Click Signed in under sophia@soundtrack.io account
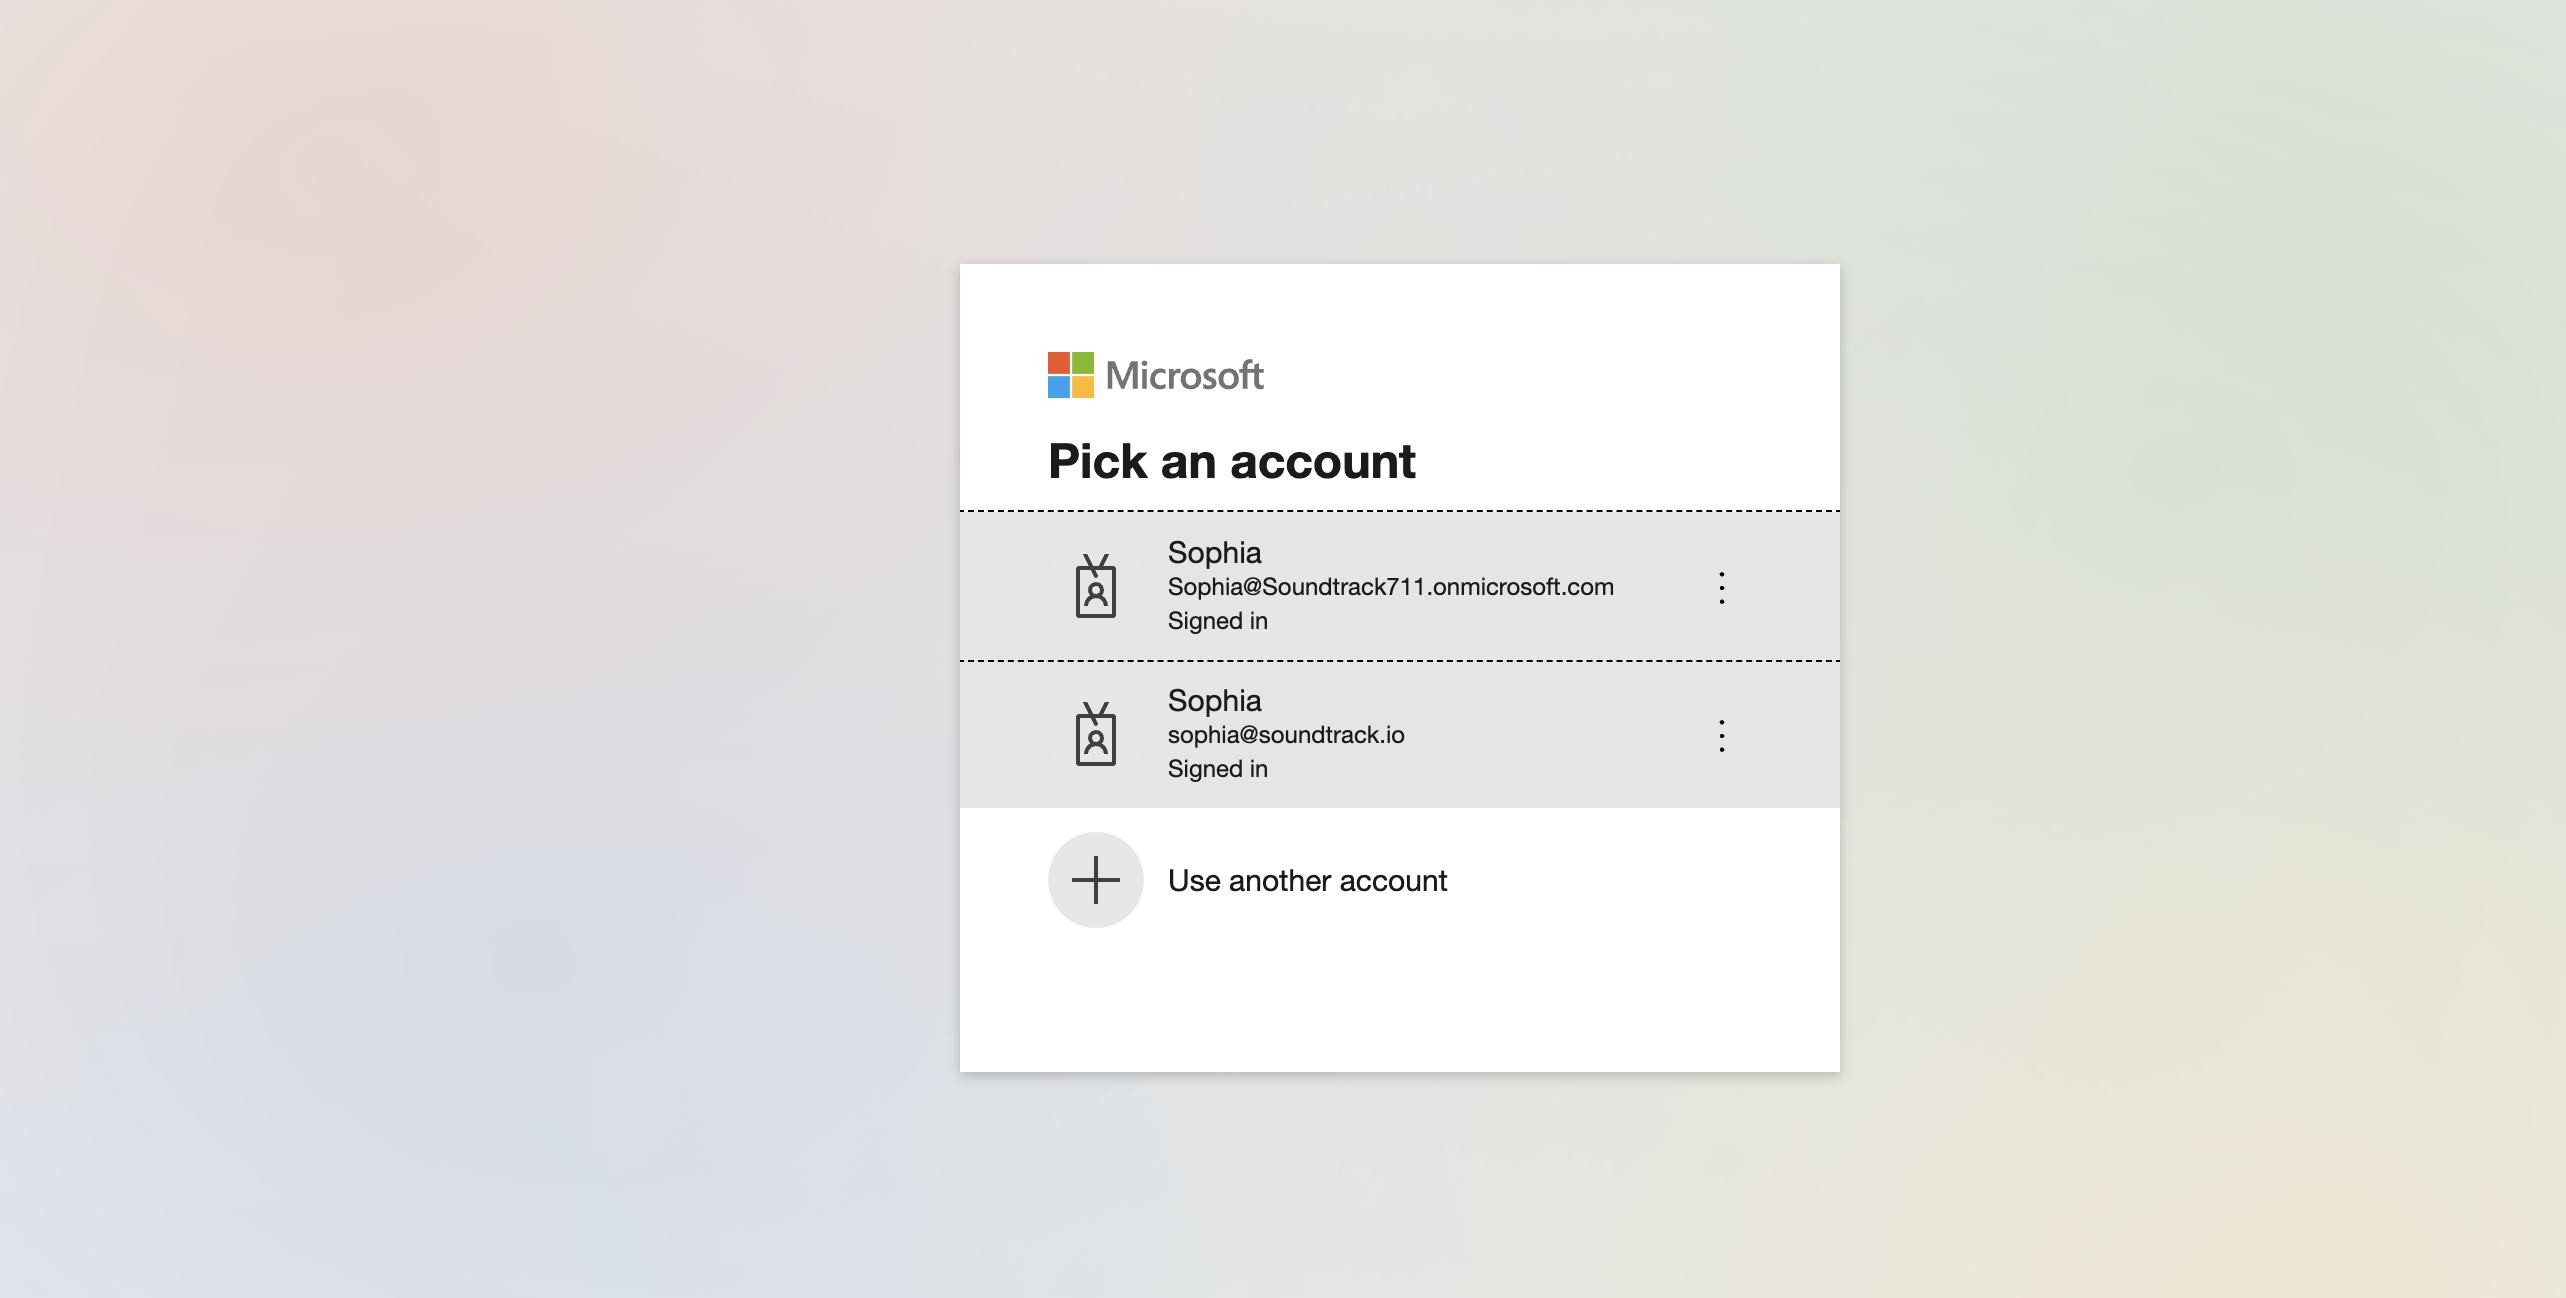The image size is (2566, 1298). click(x=1218, y=769)
